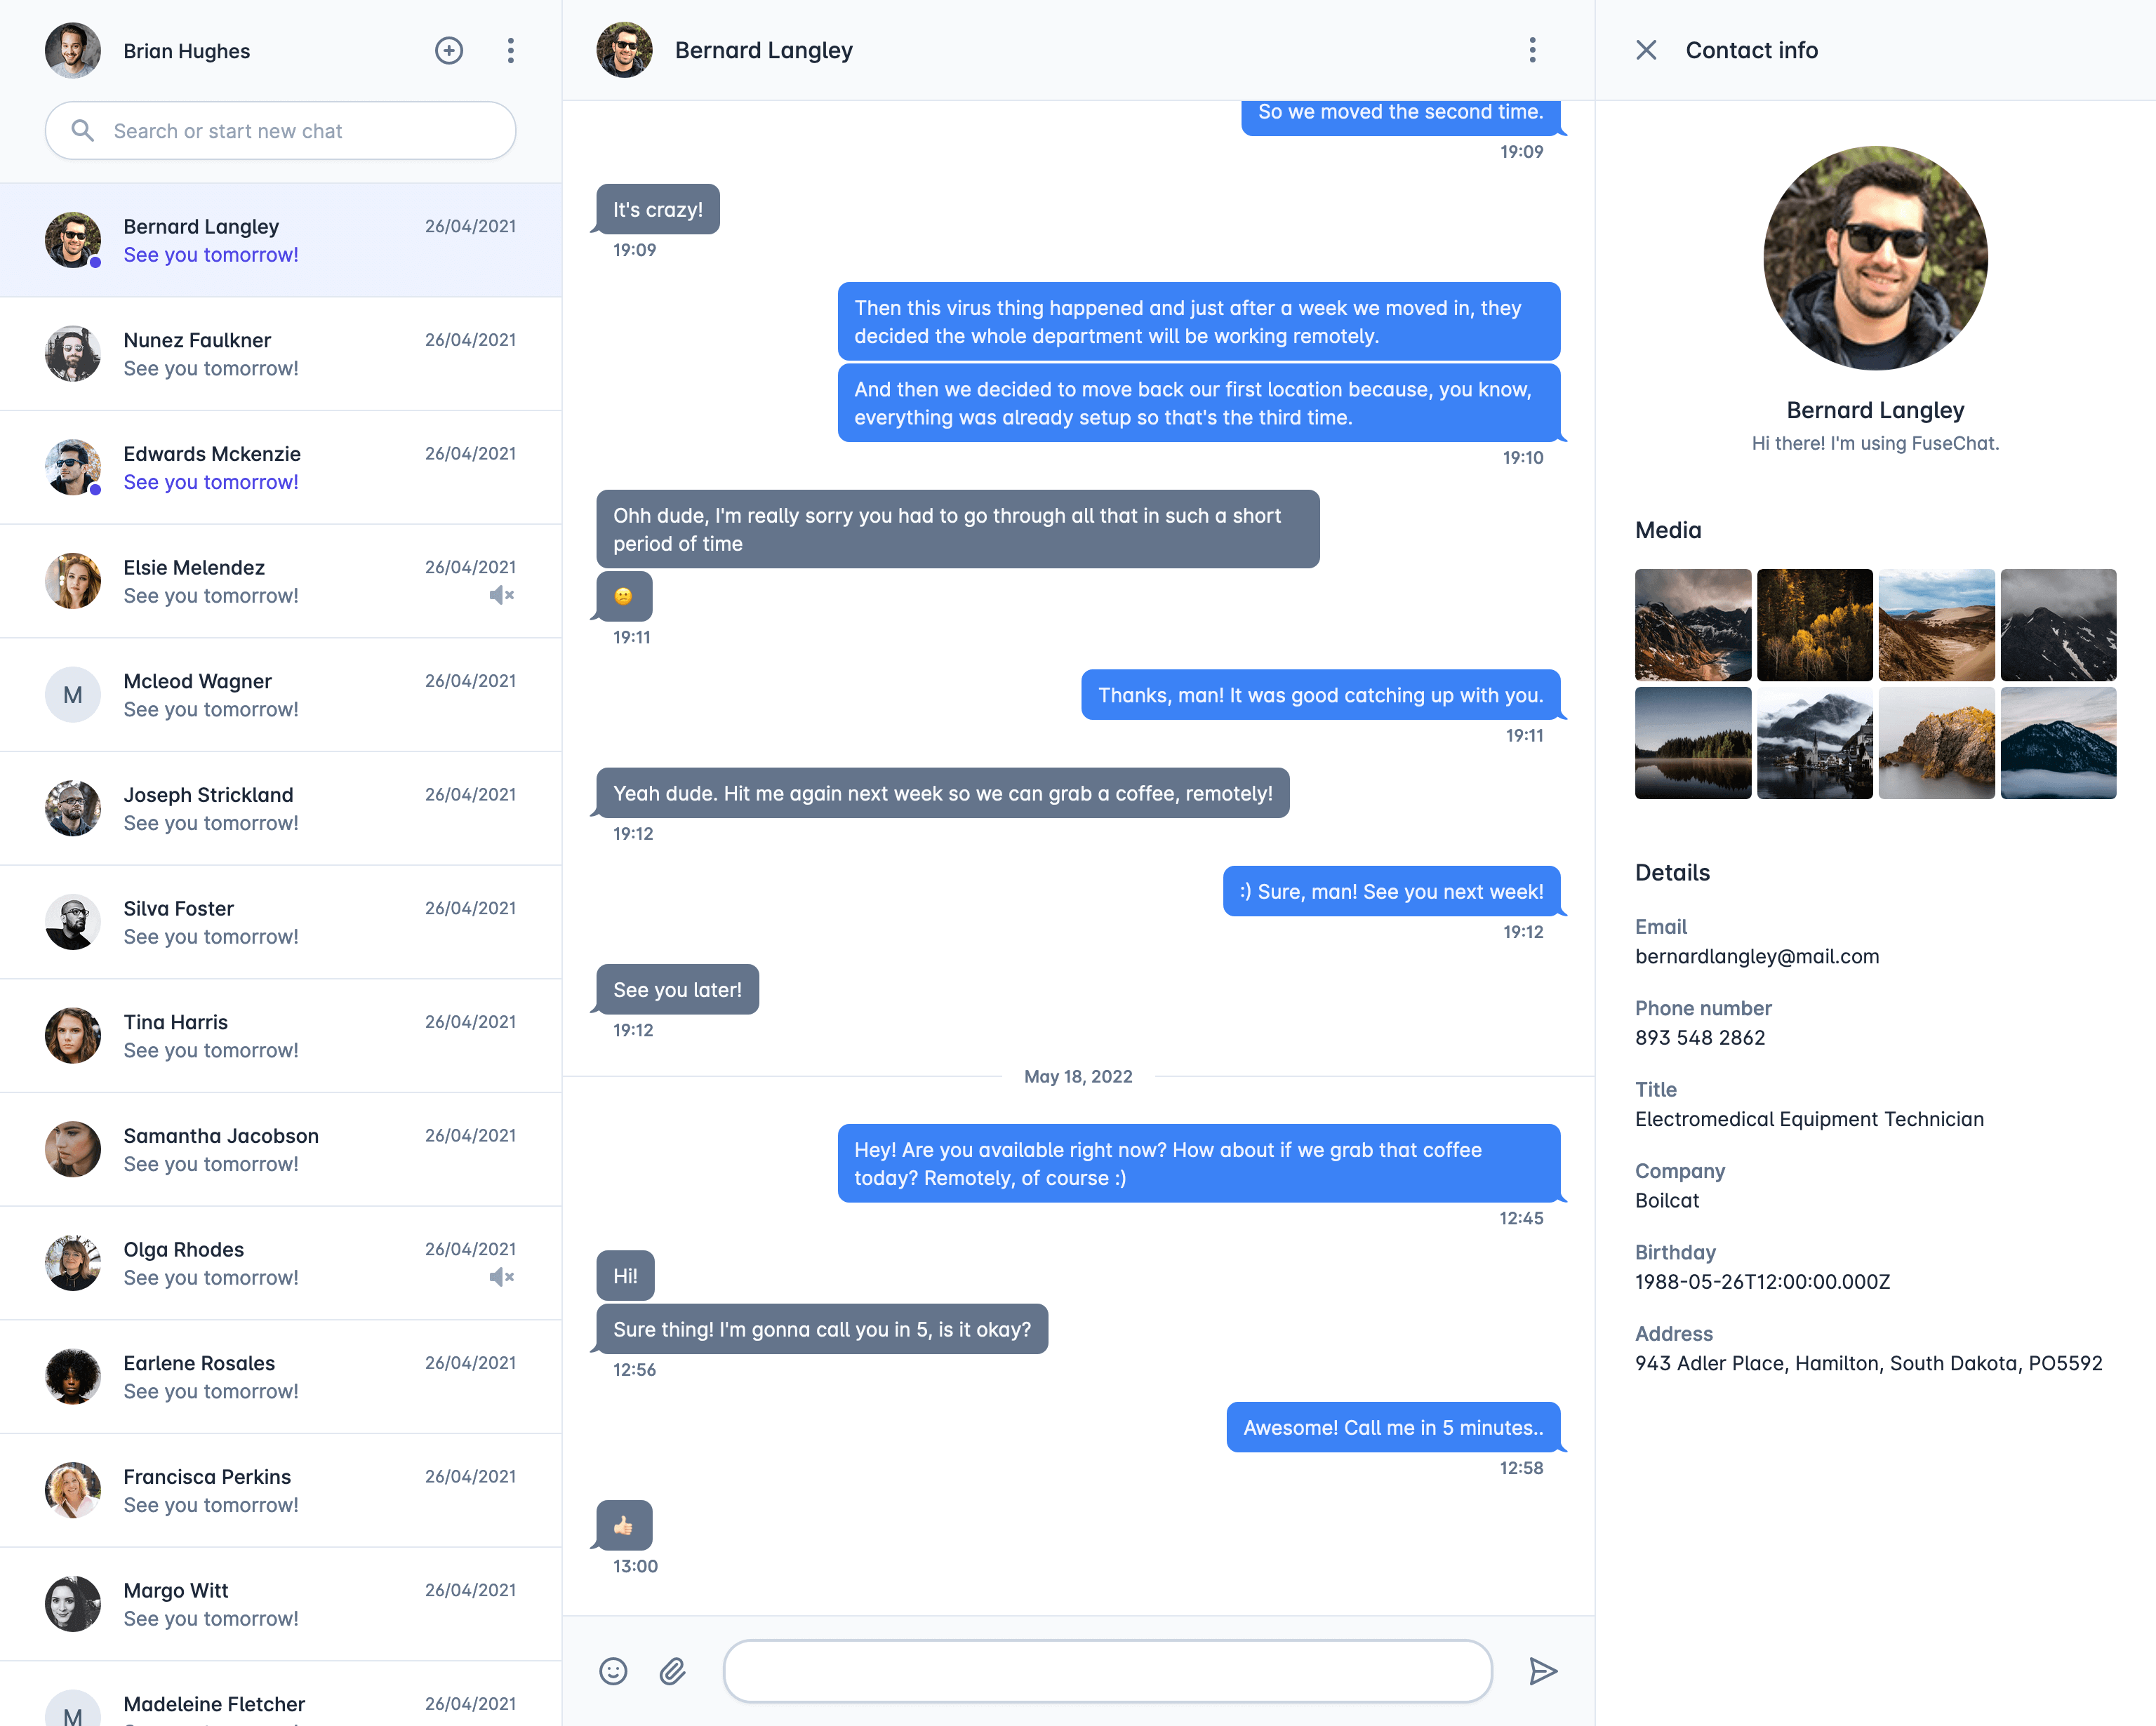Close the Contact info panel
The height and width of the screenshot is (1726, 2156).
[x=1646, y=50]
